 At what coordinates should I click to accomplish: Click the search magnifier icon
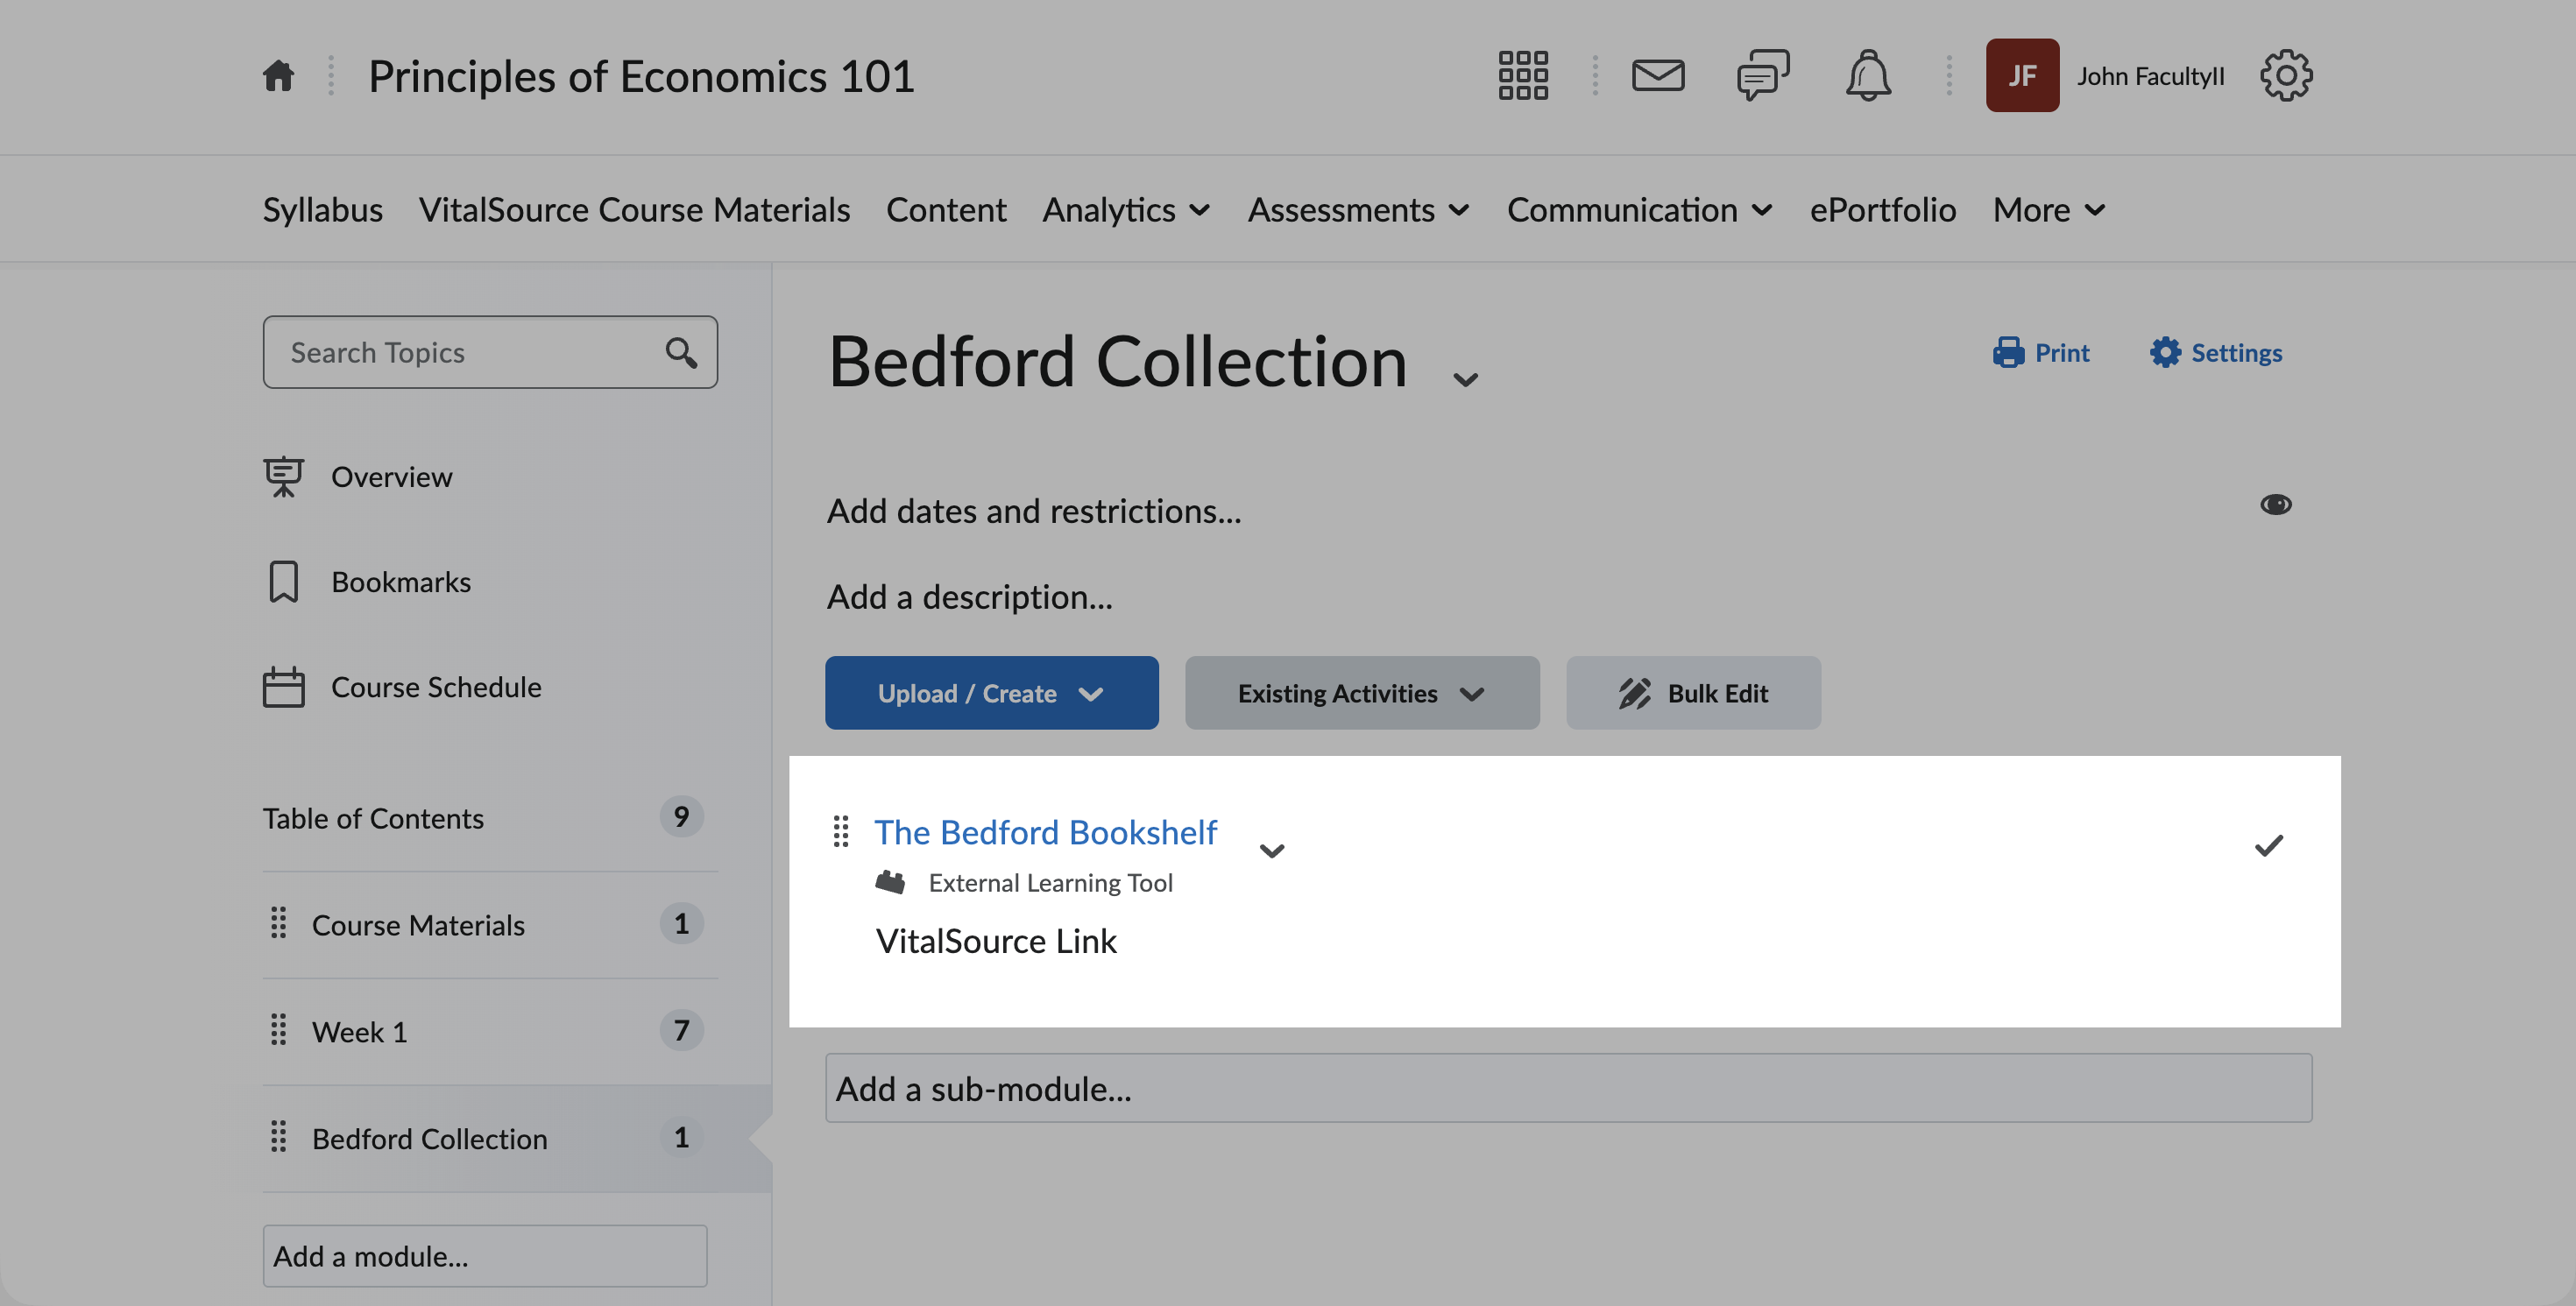point(681,352)
